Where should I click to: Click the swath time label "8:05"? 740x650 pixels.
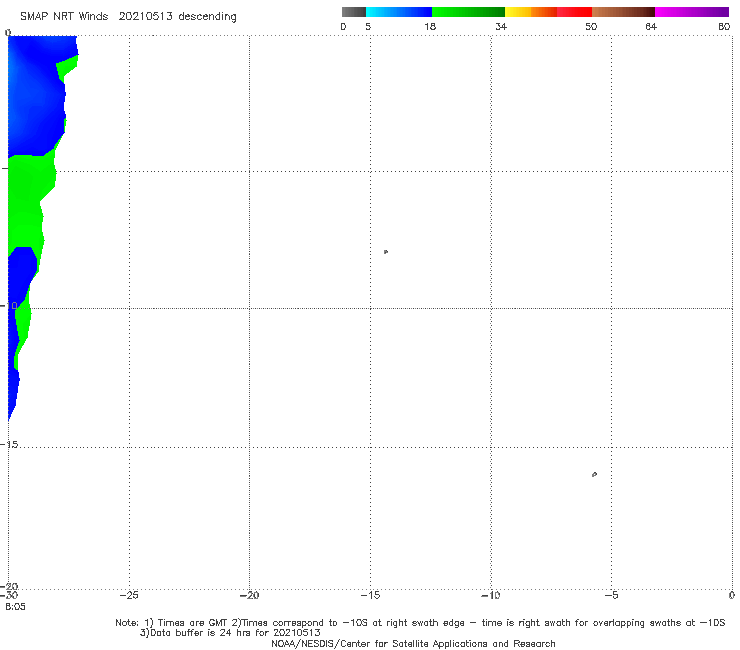tap(16, 607)
